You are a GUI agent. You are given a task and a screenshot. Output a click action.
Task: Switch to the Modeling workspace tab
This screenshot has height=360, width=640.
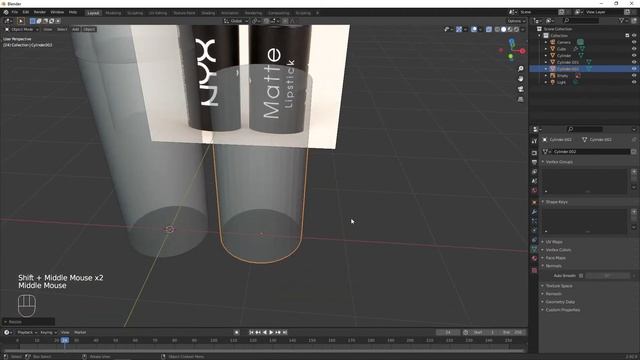click(x=113, y=13)
